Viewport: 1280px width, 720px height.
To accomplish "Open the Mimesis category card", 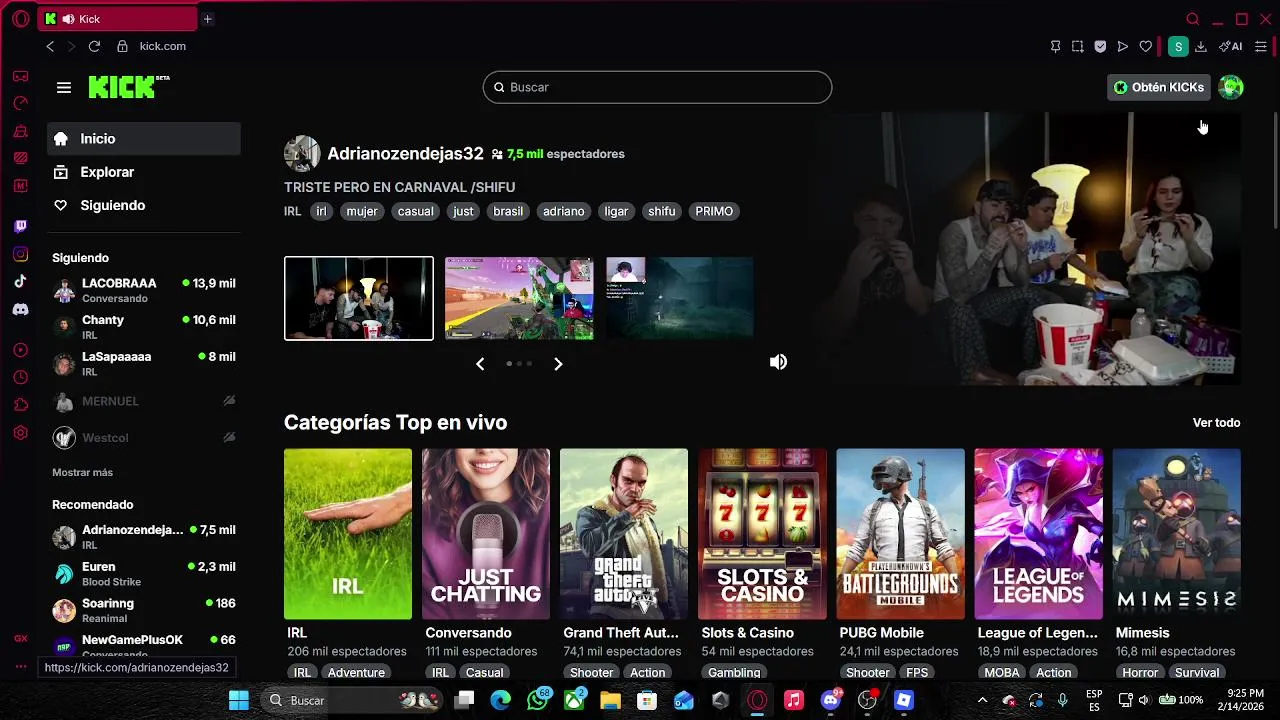I will (1177, 534).
